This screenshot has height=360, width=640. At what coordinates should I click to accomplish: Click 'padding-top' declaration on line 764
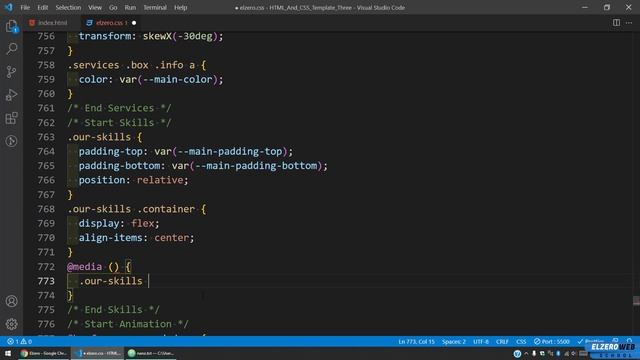pyautogui.click(x=186, y=151)
